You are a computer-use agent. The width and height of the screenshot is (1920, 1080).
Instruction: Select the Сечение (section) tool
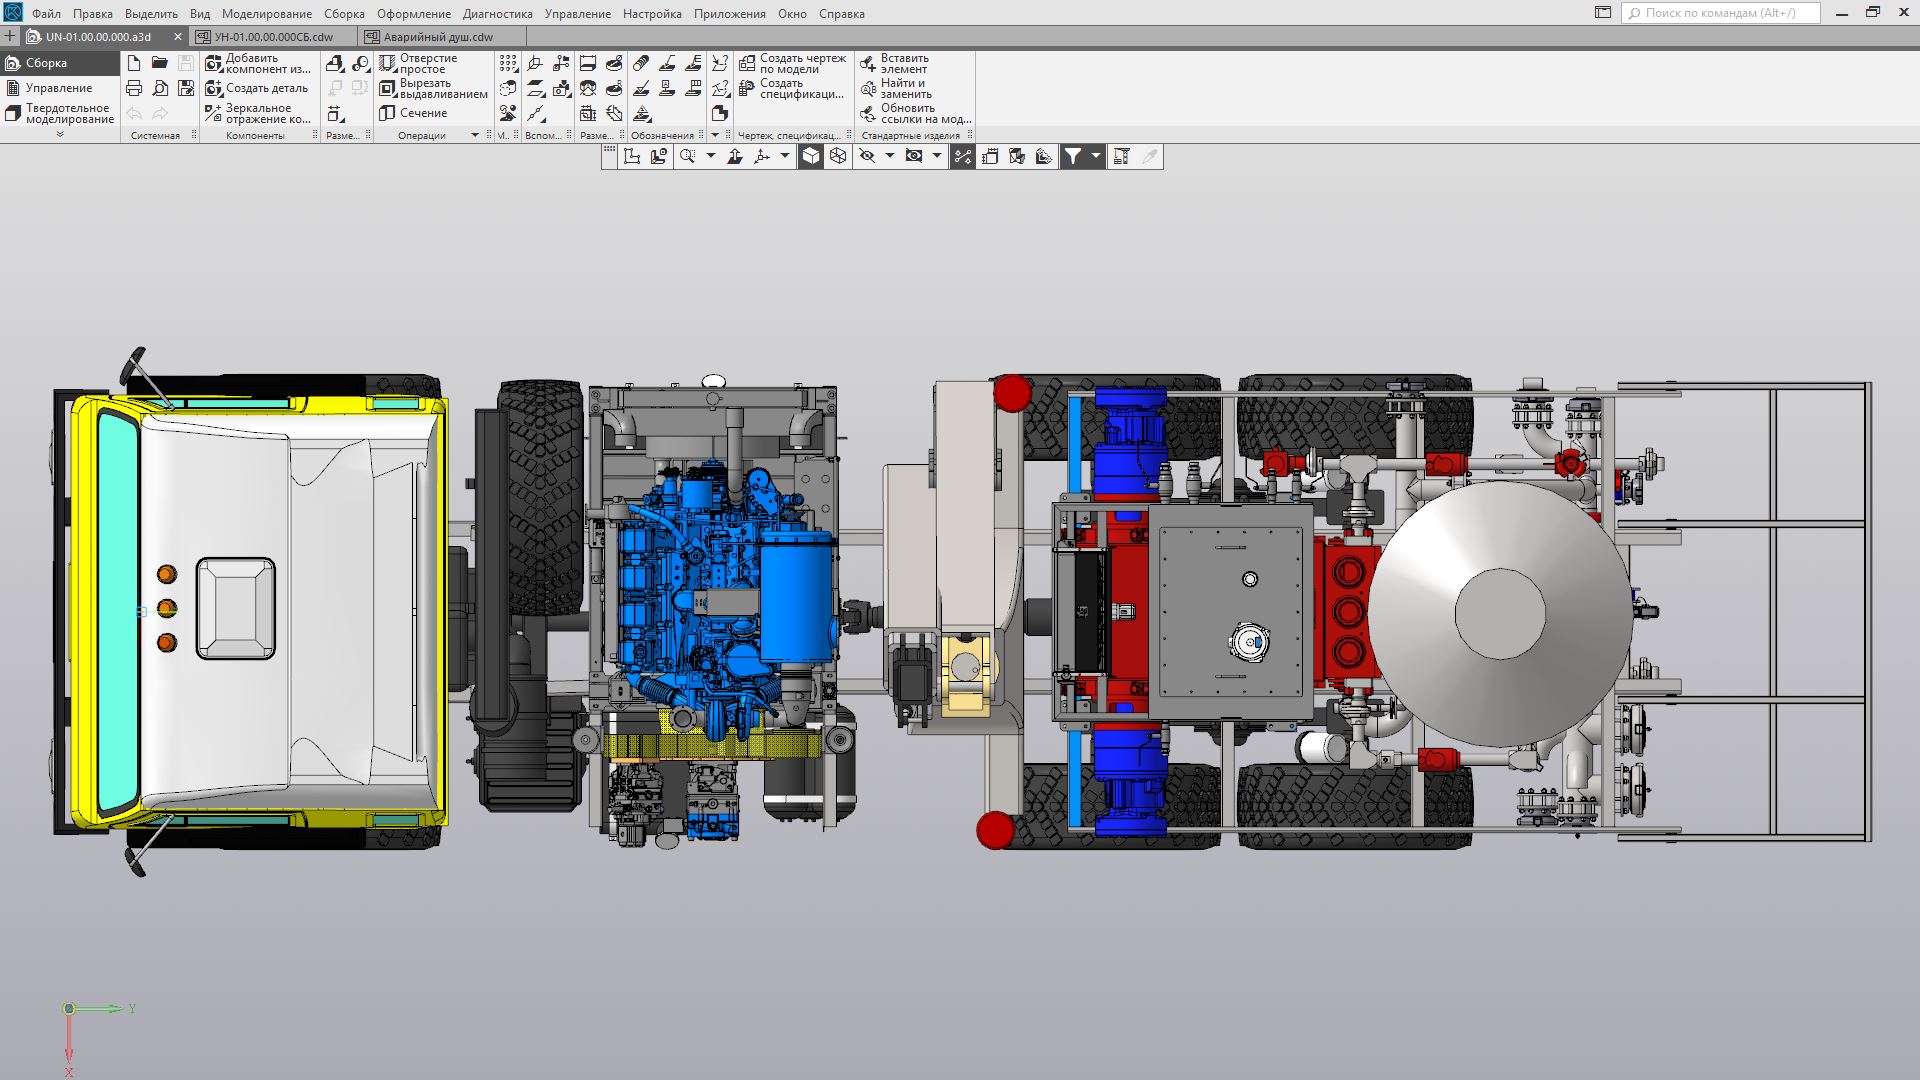(413, 113)
